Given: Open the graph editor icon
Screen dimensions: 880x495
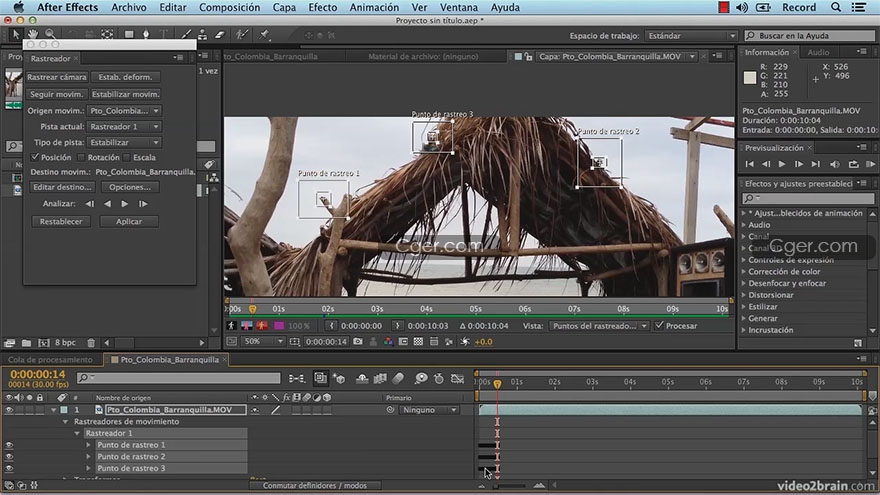Looking at the screenshot, I should click(458, 379).
